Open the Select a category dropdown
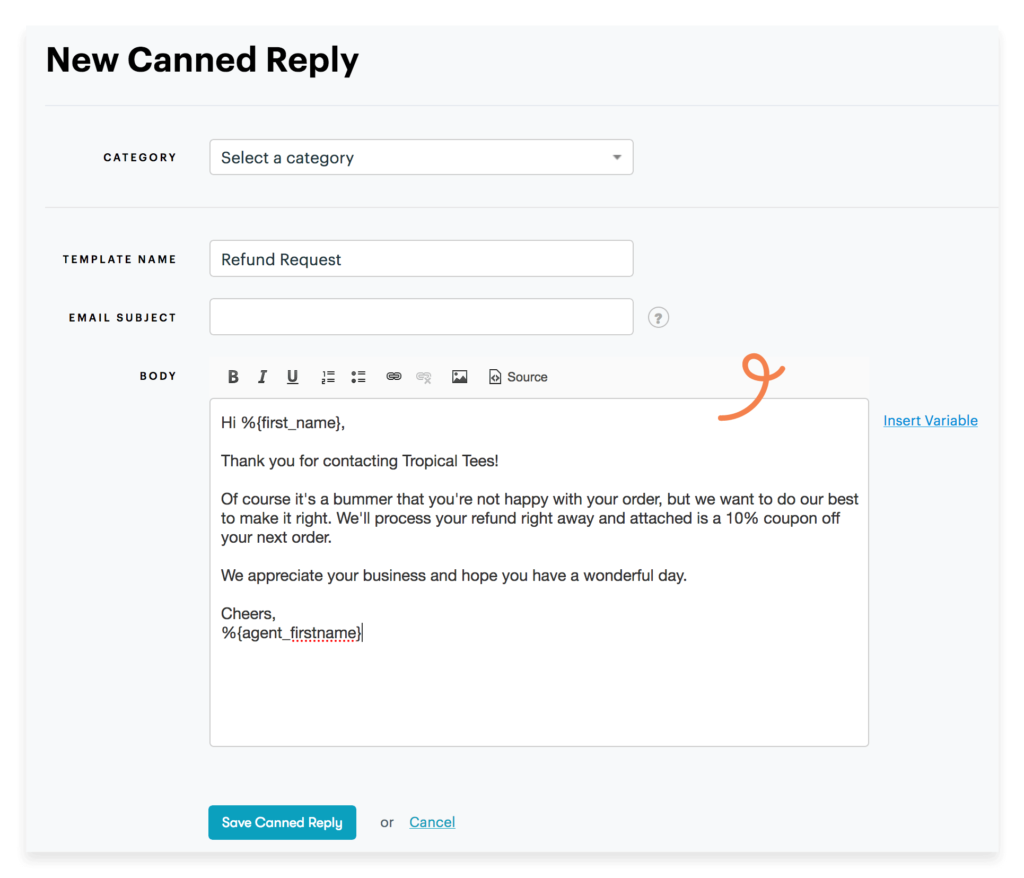Viewport: 1024px width, 878px height. click(420, 158)
